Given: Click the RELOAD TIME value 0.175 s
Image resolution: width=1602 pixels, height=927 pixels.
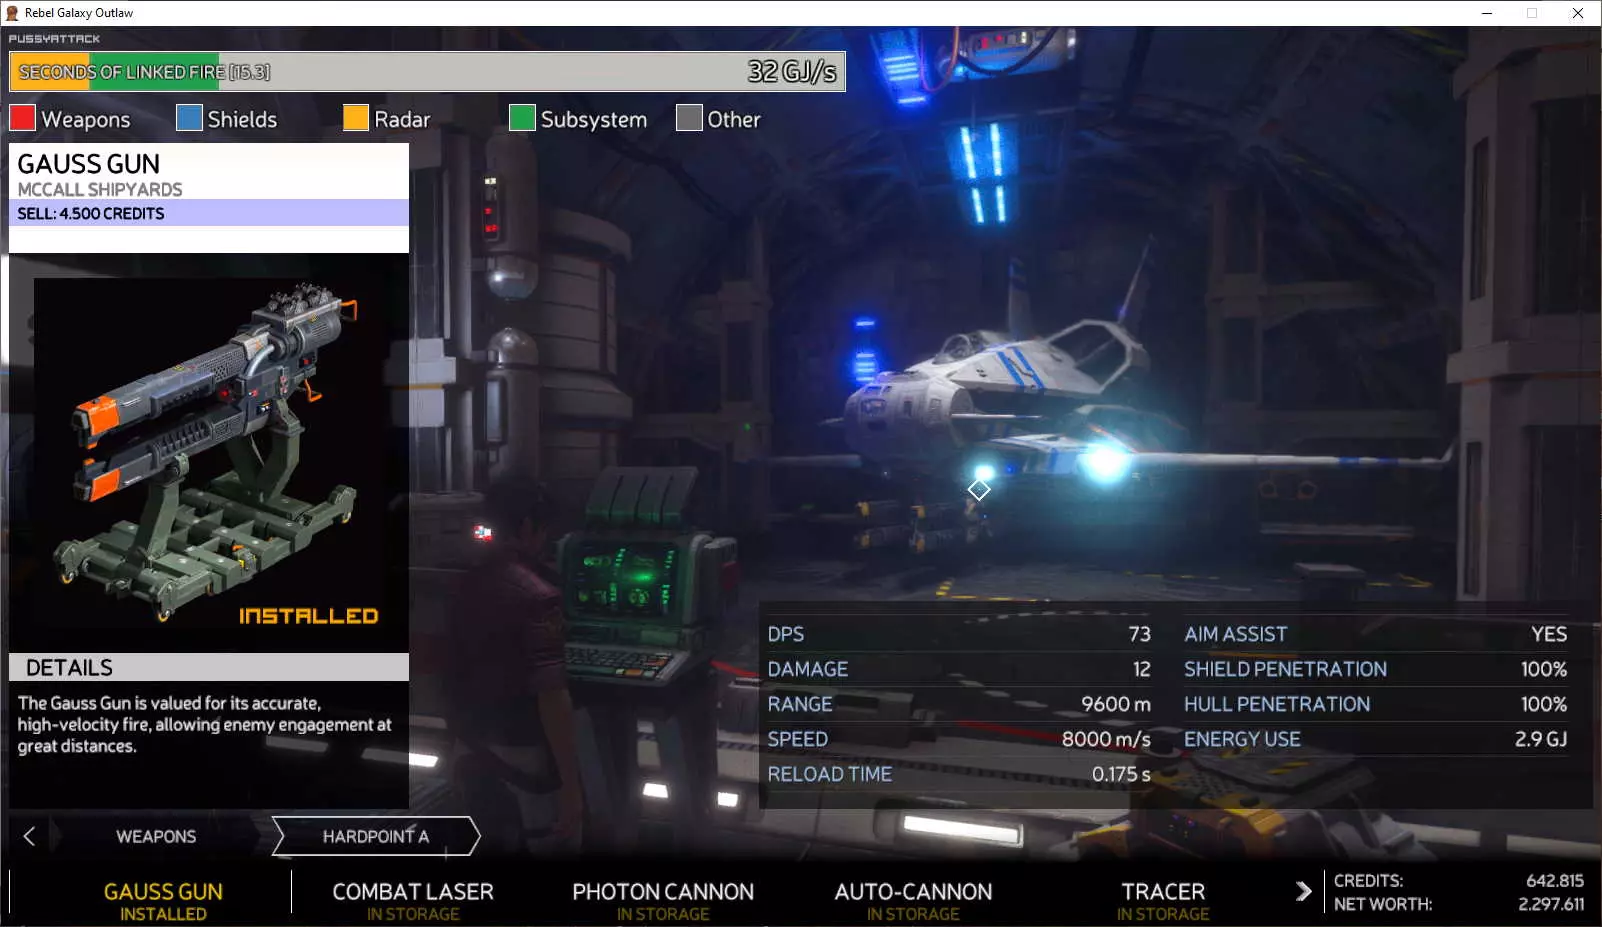Looking at the screenshot, I should coord(1121,774).
